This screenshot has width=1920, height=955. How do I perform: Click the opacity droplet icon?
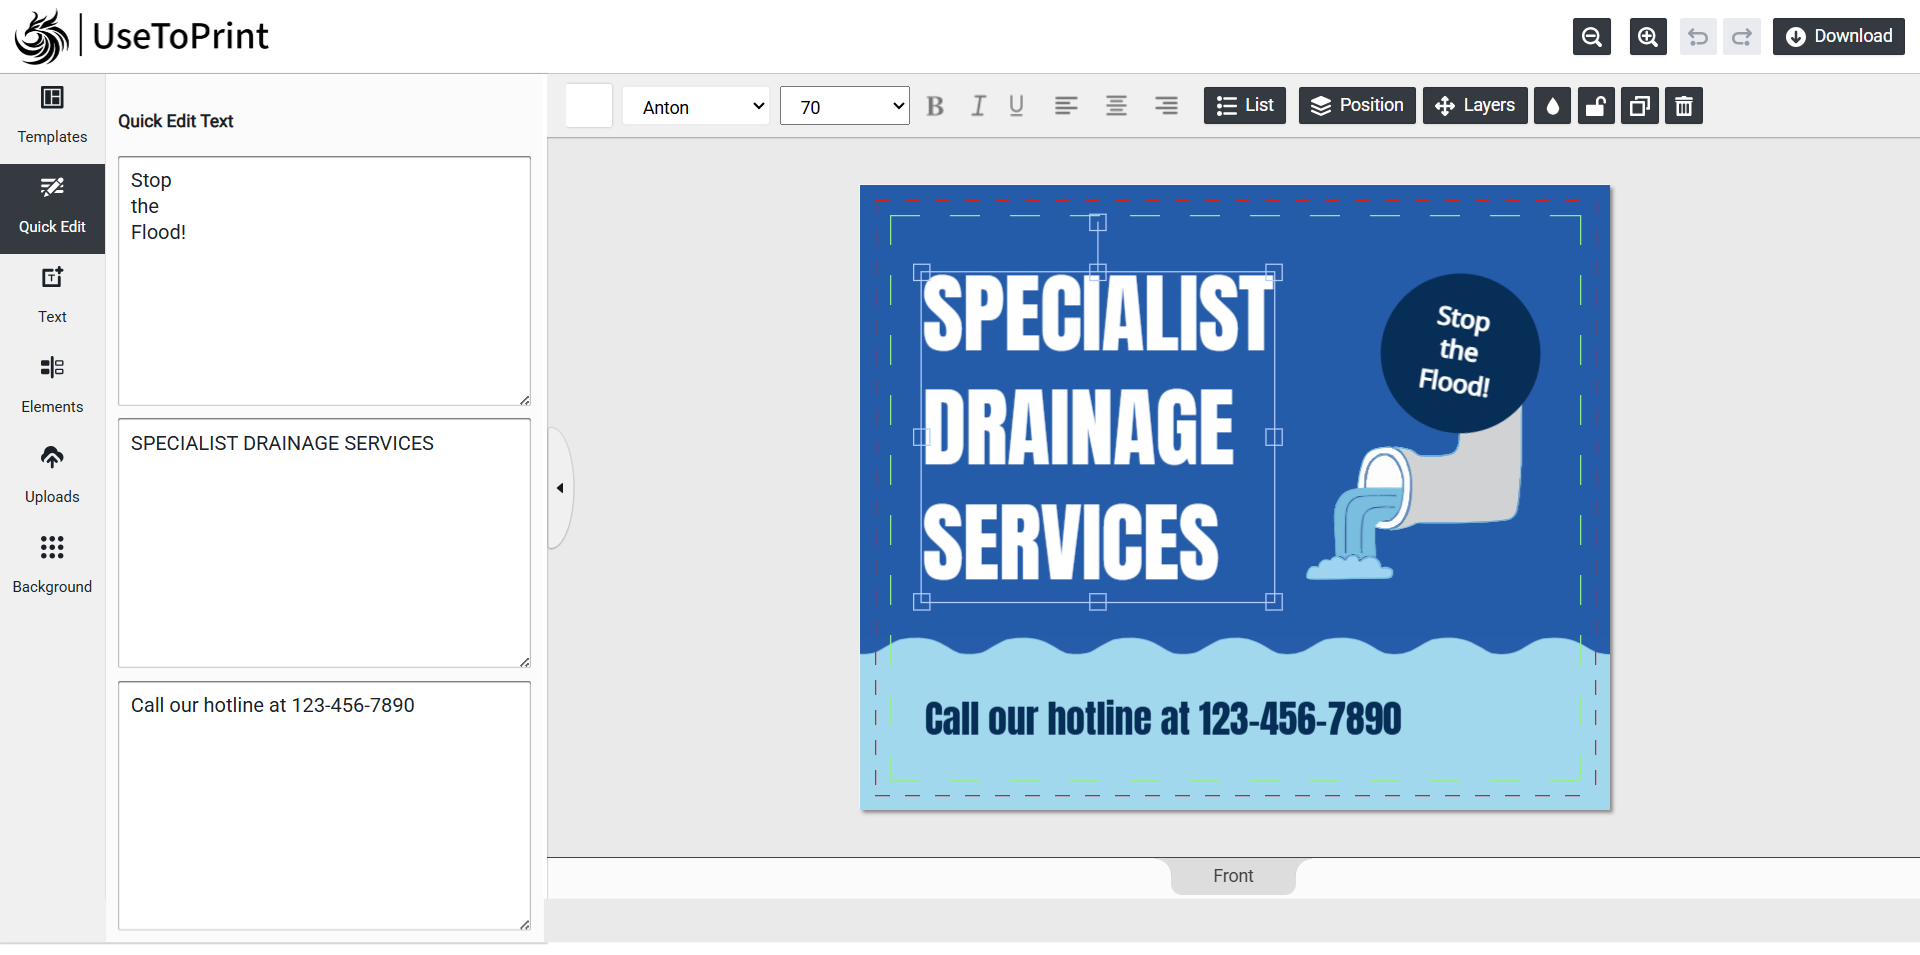point(1552,106)
